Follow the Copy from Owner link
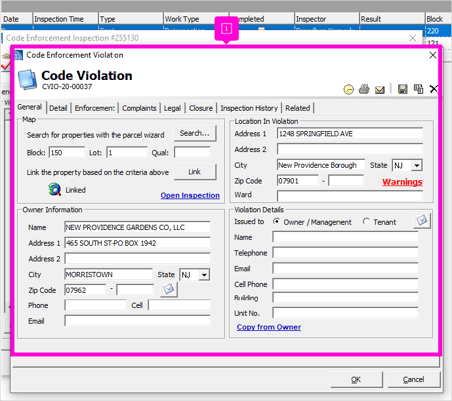The height and width of the screenshot is (401, 452). click(x=269, y=327)
